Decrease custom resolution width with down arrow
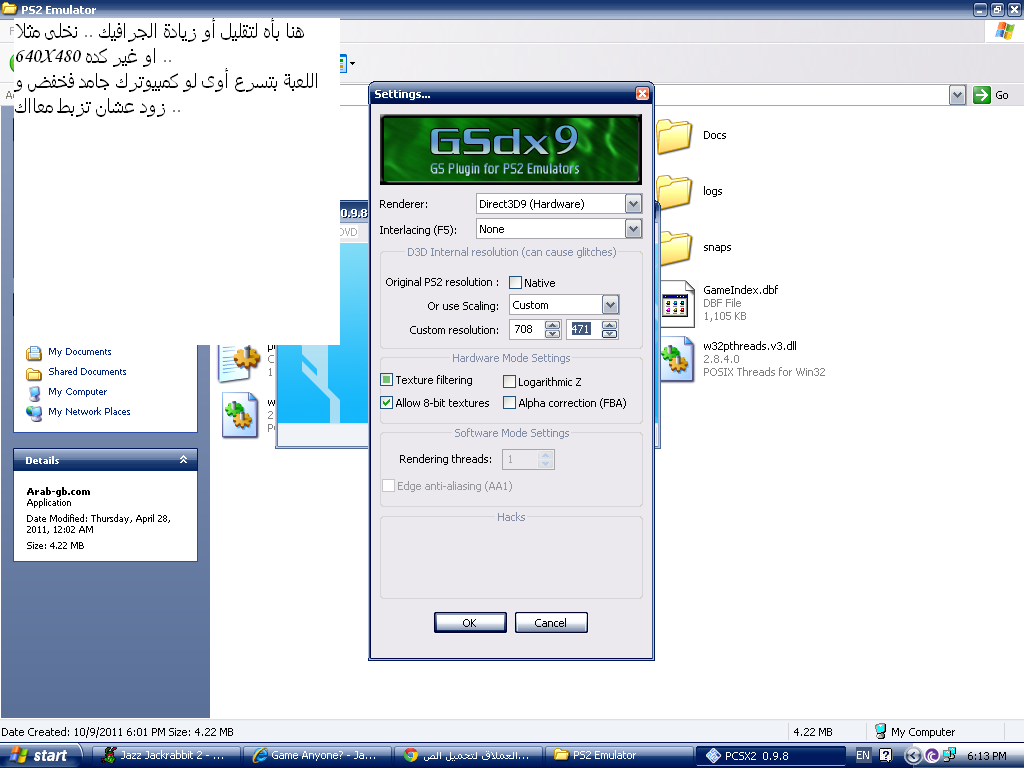 (x=552, y=334)
